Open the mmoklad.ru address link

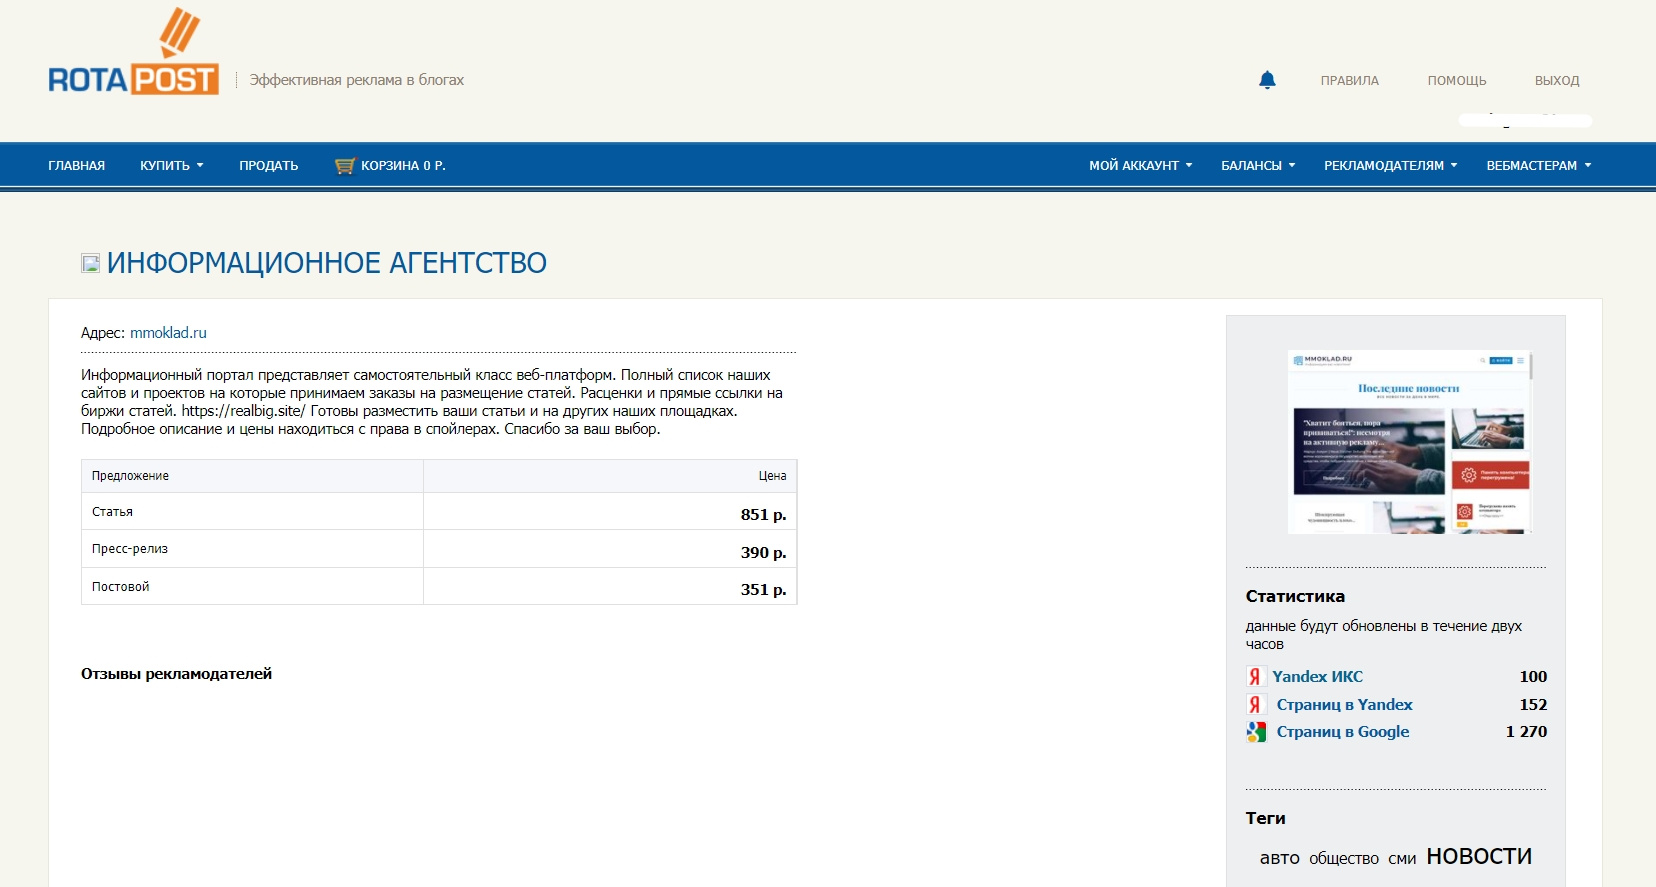point(168,333)
